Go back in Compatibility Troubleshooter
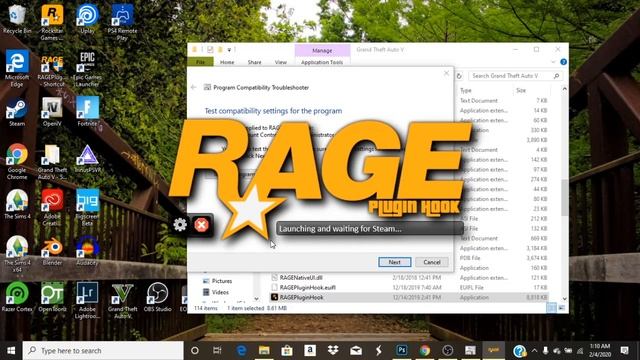This screenshot has width=640, height=360. [193, 87]
